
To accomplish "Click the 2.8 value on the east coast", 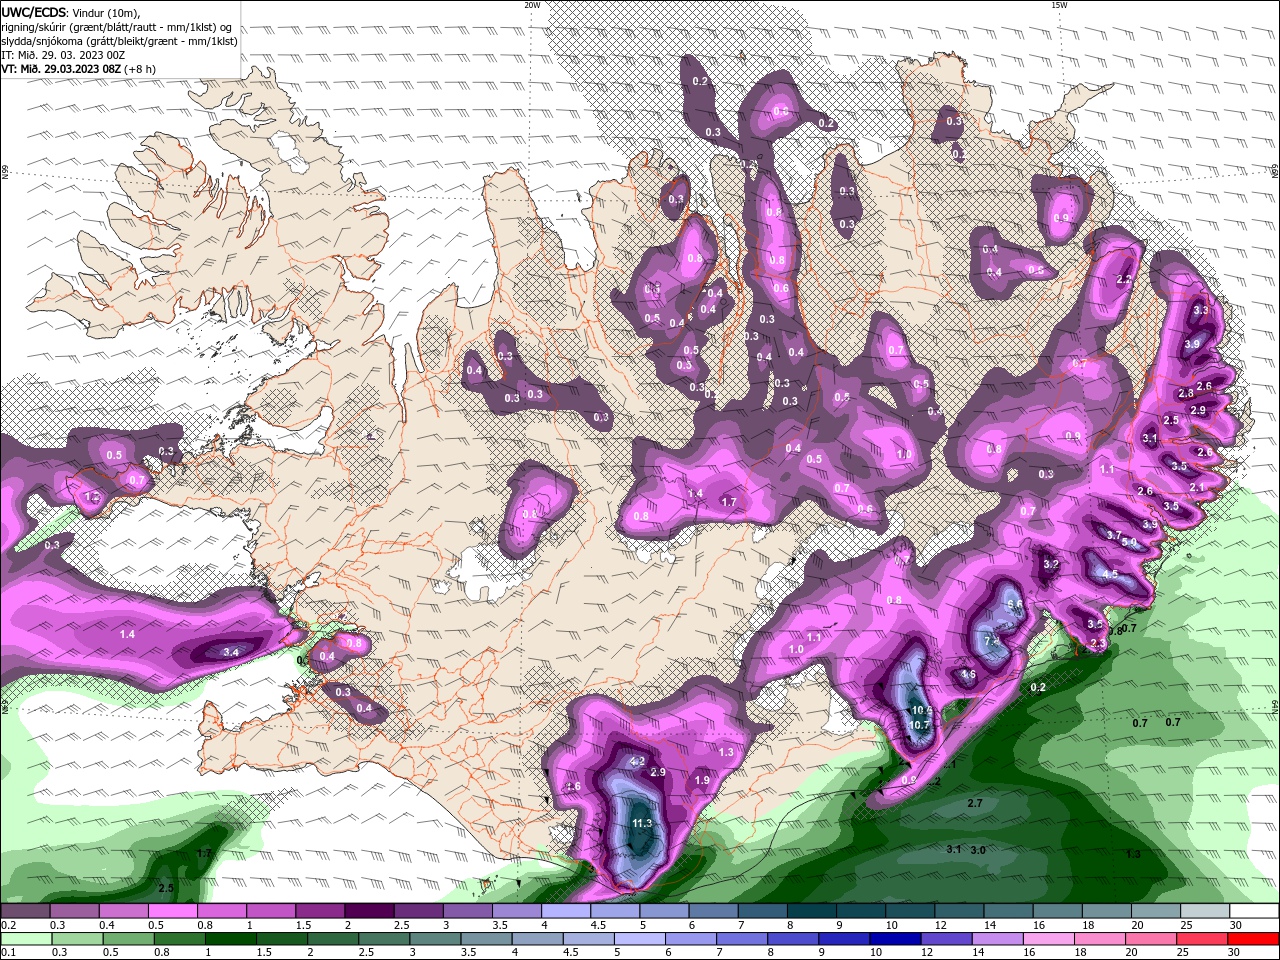I will pyautogui.click(x=1185, y=394).
